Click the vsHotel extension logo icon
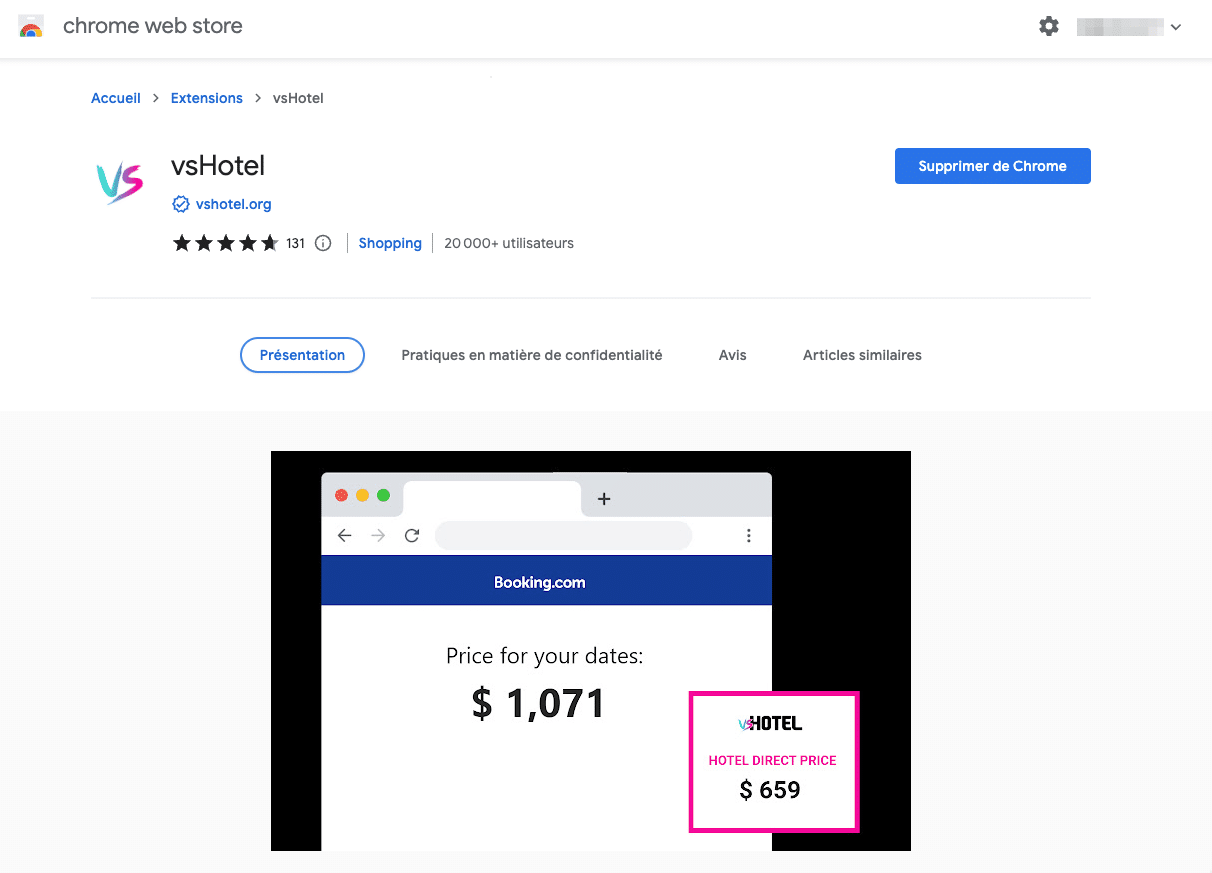The image size is (1212, 873). click(x=119, y=183)
